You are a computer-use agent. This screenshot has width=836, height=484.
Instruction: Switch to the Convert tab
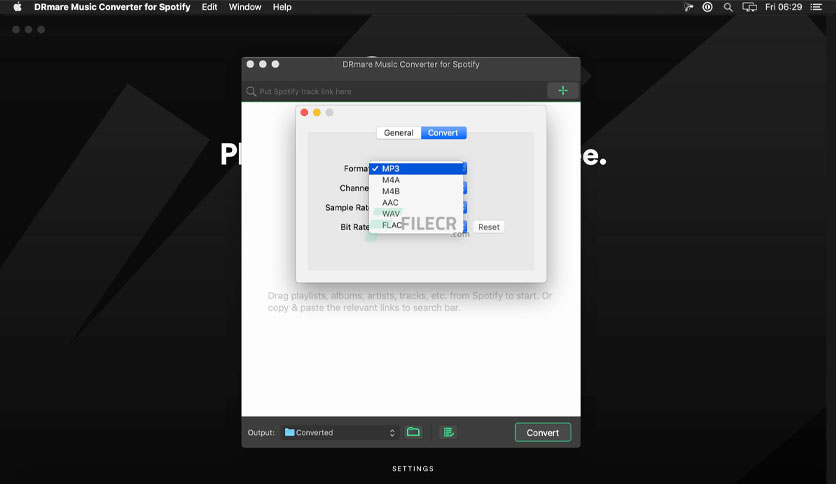click(443, 133)
